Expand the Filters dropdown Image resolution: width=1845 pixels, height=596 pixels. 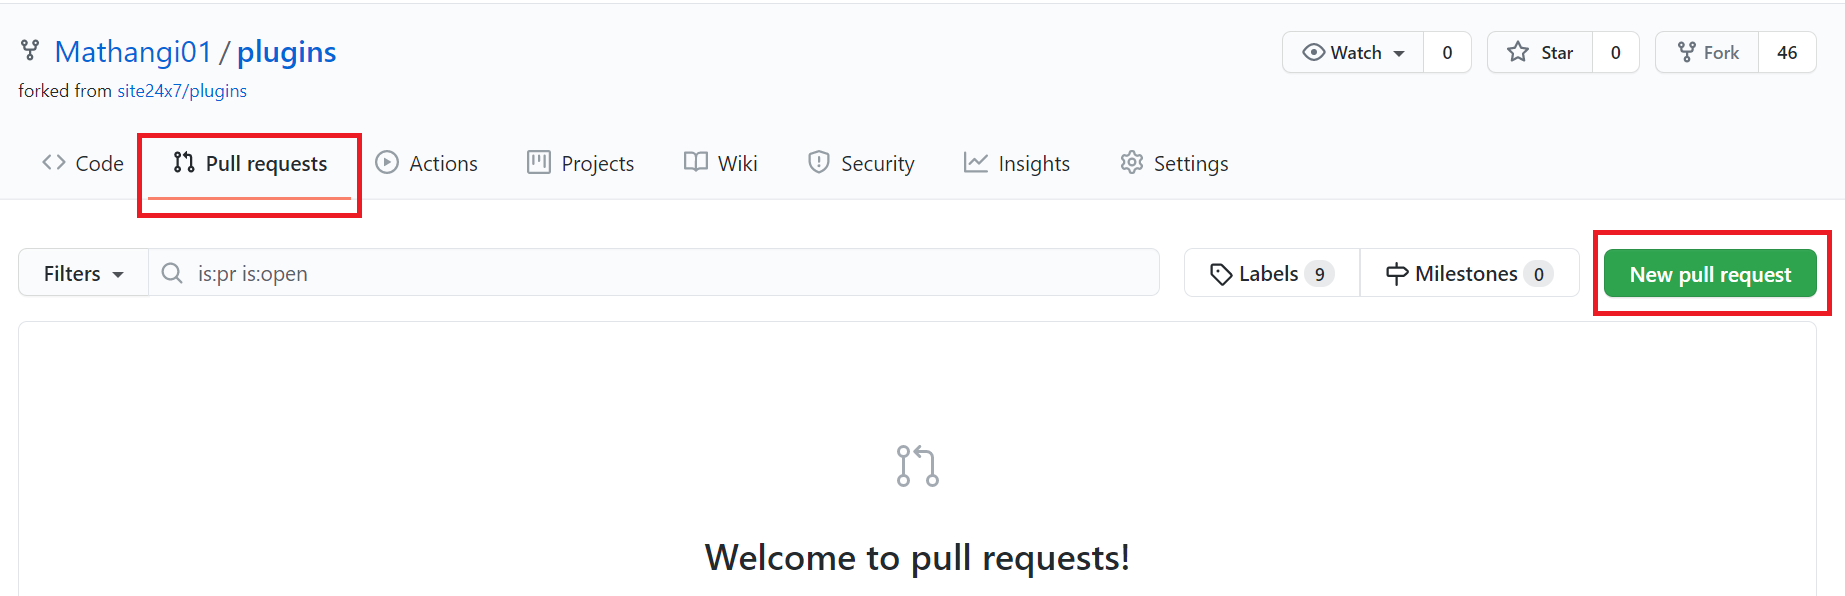(x=83, y=274)
